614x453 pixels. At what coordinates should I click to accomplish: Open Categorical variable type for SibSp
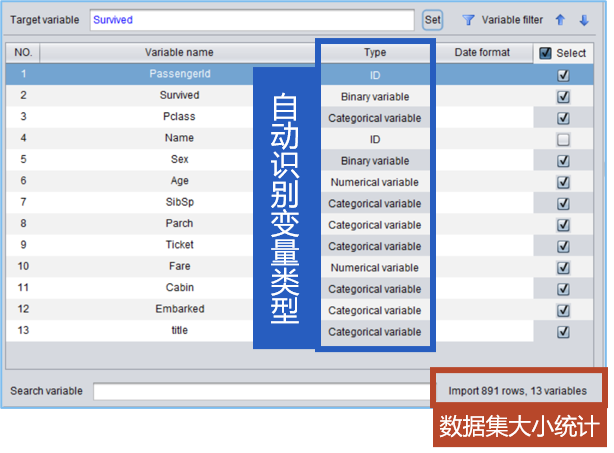coord(375,203)
